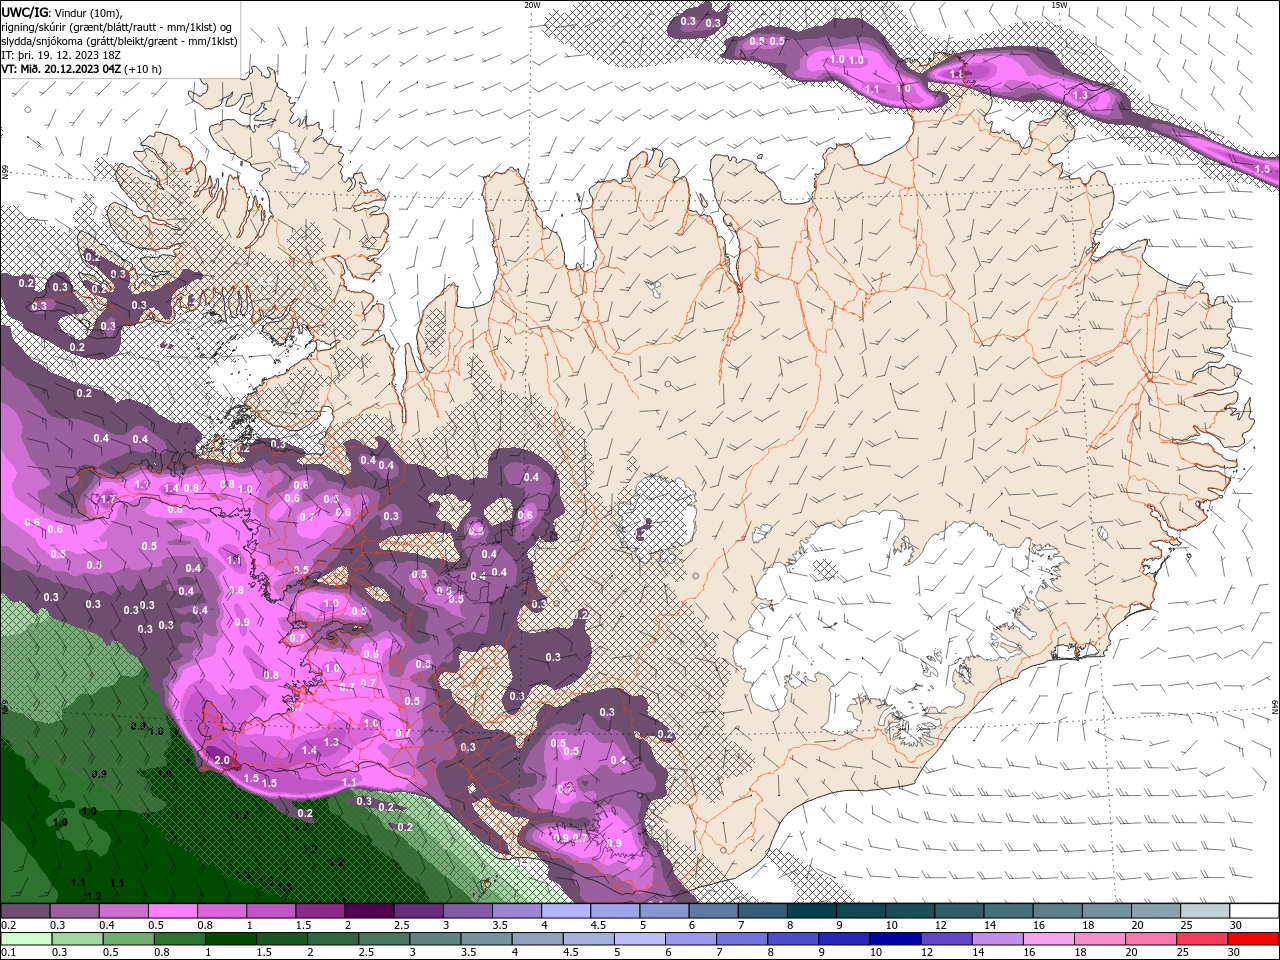
Task: Click top legend swatch between 12 and 14
Action: pyautogui.click(x=959, y=911)
